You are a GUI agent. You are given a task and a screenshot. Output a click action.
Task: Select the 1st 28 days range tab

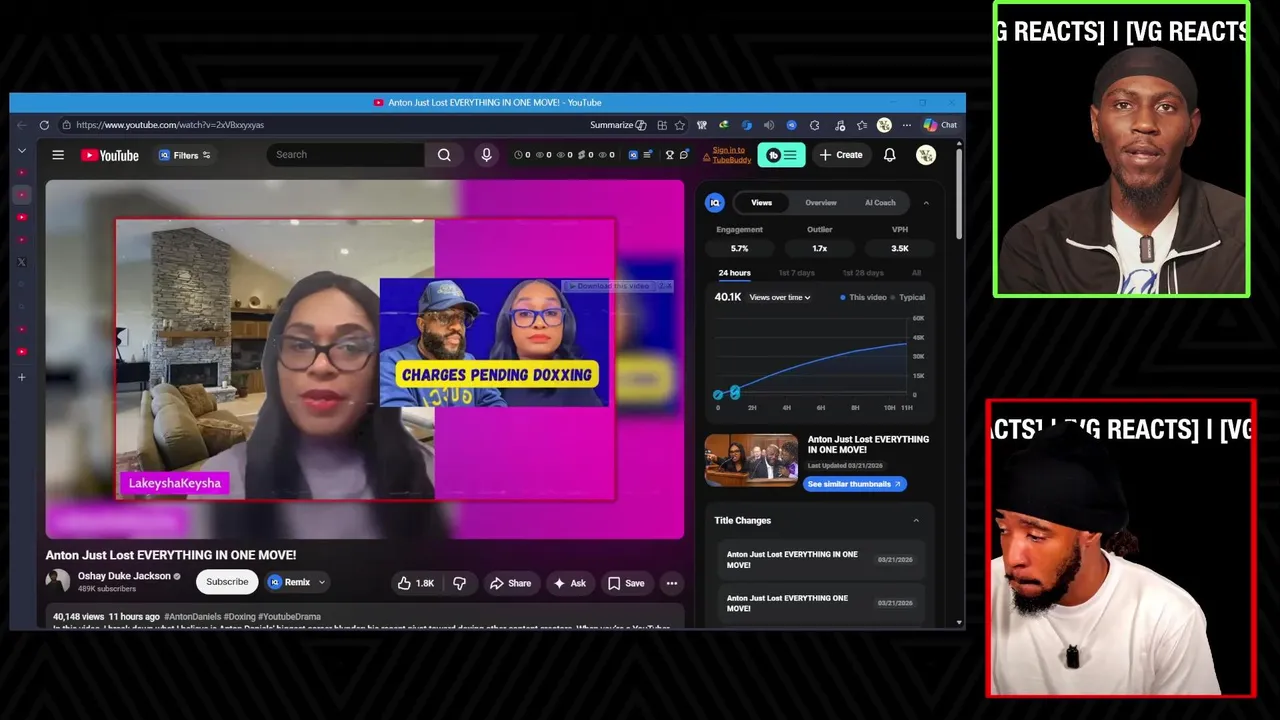(863, 273)
